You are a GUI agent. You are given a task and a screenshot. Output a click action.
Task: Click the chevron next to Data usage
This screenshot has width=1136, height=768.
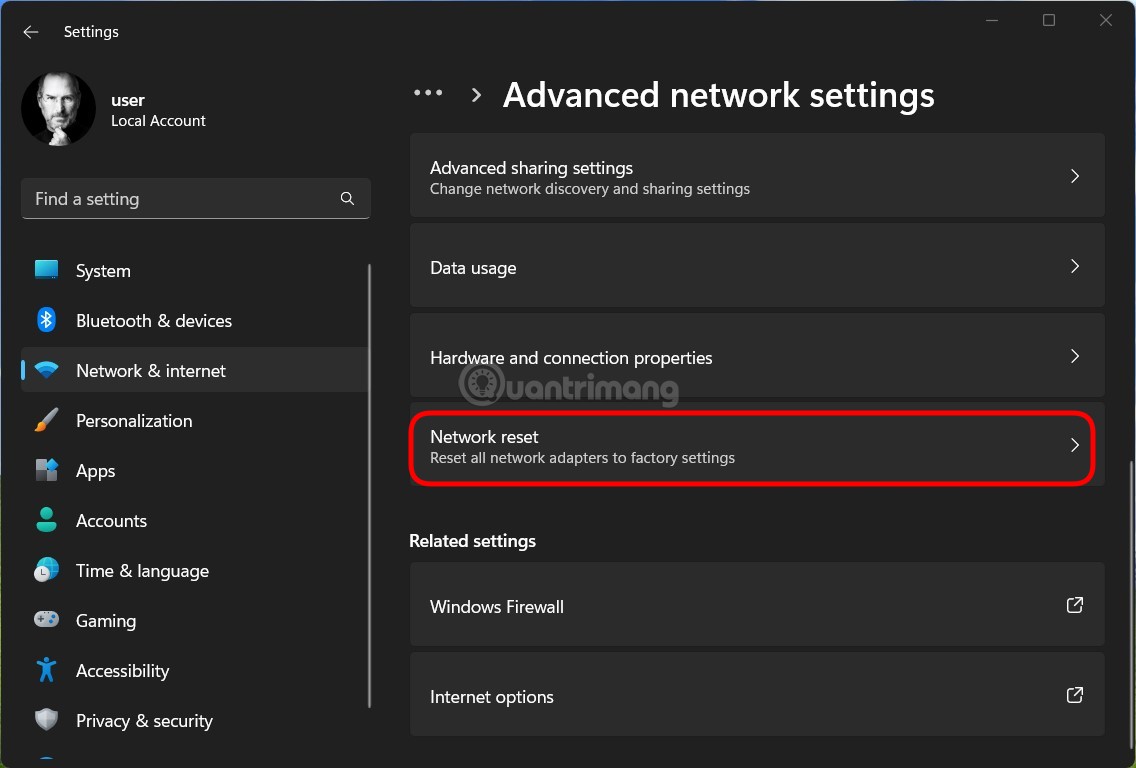click(1075, 266)
